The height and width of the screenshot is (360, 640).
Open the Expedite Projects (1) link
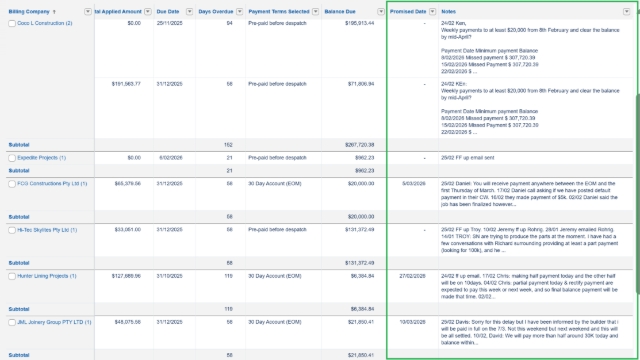(x=41, y=158)
